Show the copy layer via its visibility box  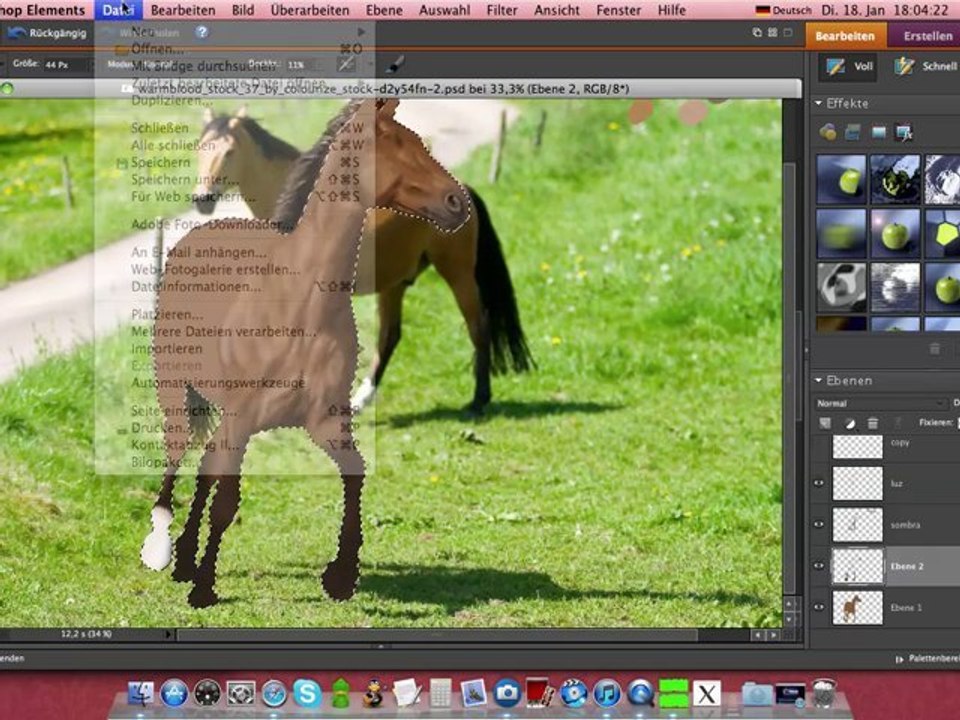coord(819,446)
